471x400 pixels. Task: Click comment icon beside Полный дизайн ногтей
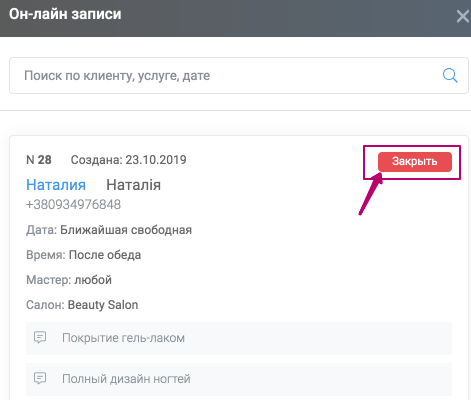tap(40, 378)
